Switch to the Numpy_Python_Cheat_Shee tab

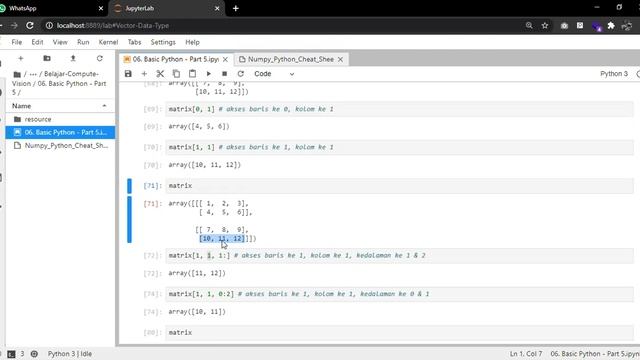coord(291,60)
